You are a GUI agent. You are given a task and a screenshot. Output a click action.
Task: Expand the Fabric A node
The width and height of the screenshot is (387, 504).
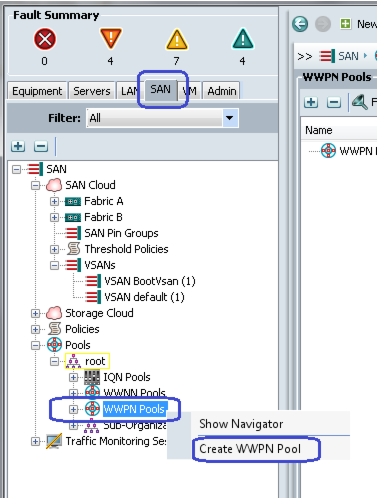(x=54, y=201)
